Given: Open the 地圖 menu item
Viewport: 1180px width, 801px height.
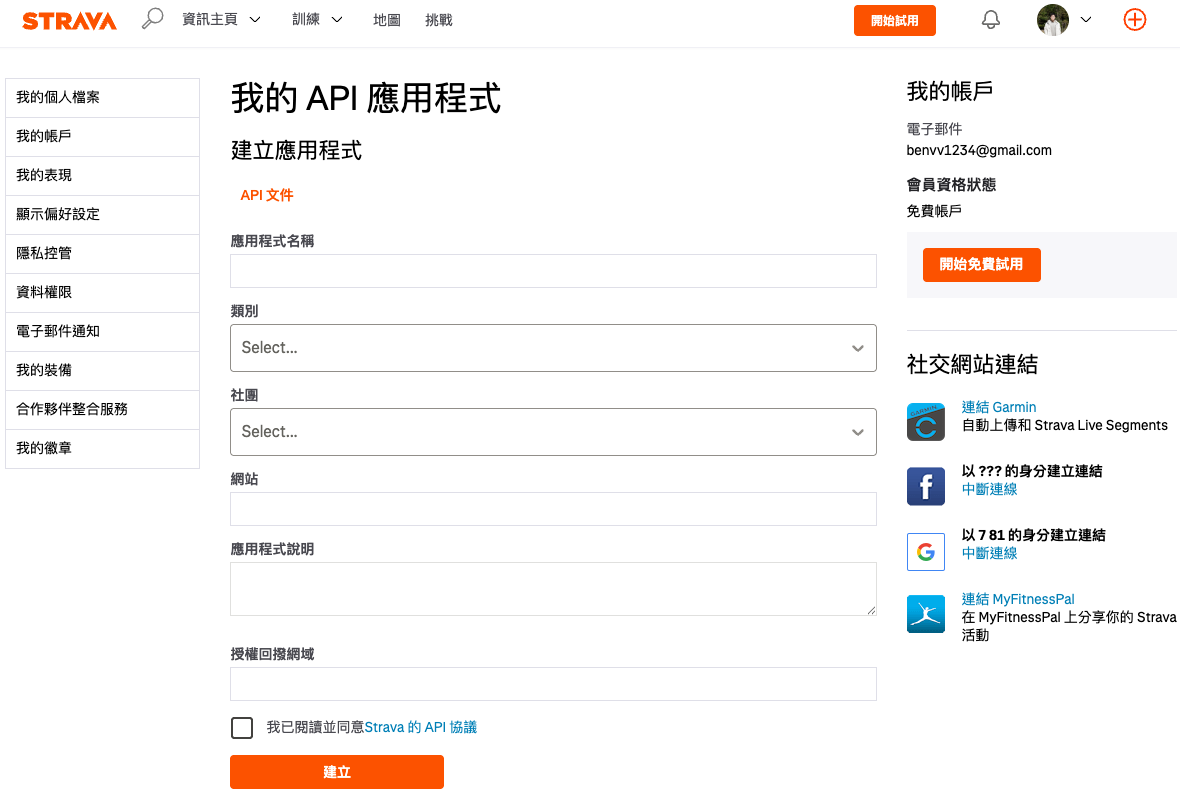Looking at the screenshot, I should click(387, 20).
